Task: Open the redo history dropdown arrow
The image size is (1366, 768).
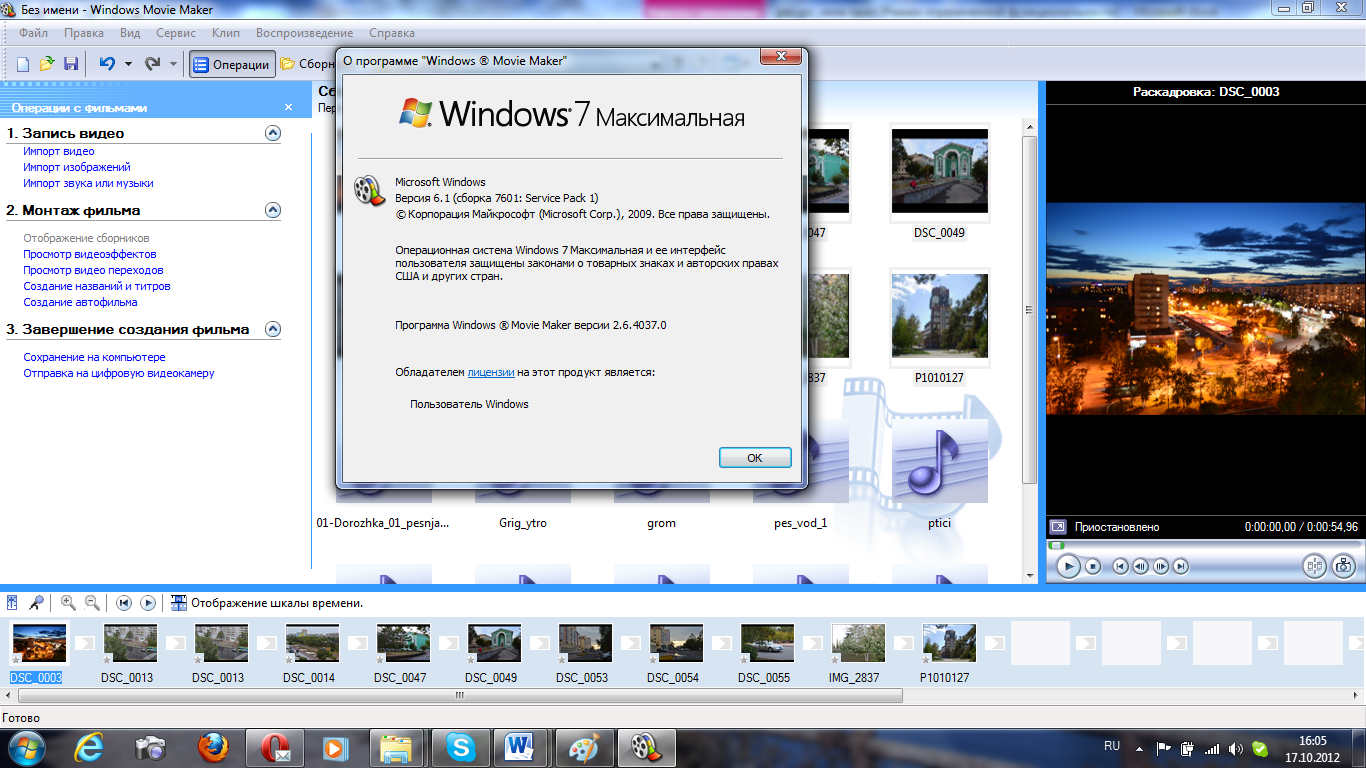Action: point(173,64)
